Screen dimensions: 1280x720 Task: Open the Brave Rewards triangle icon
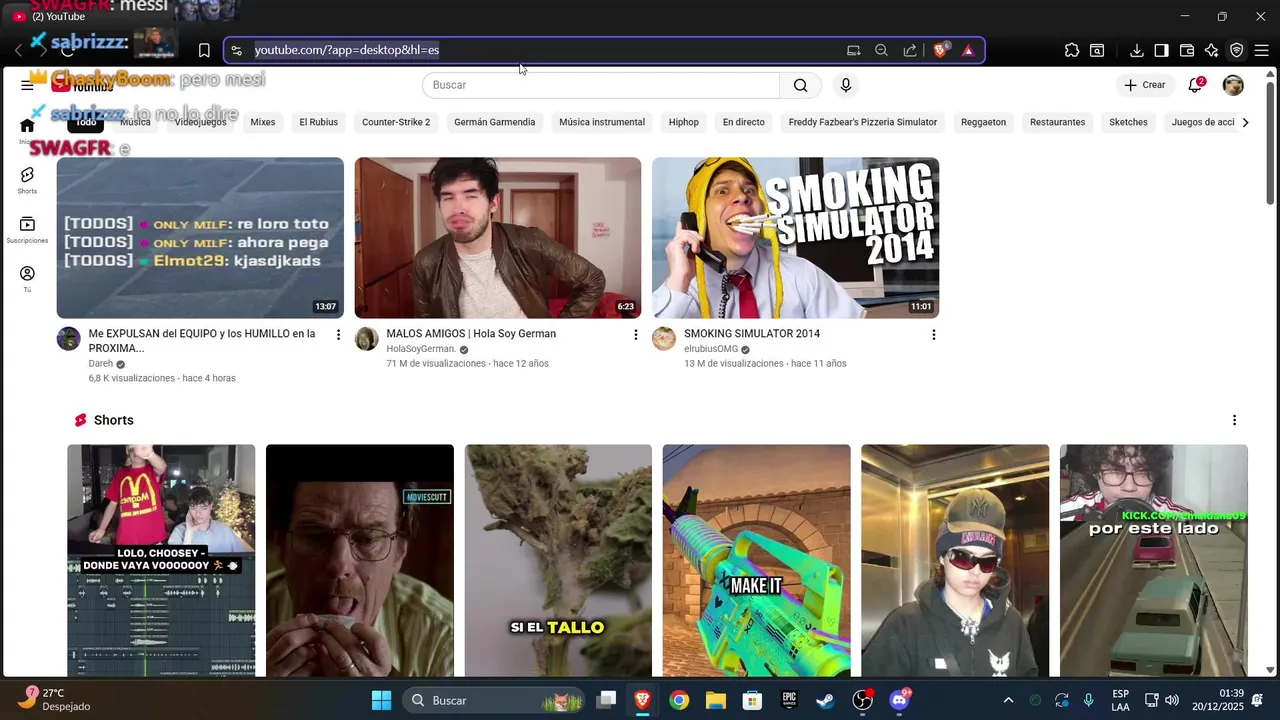[968, 50]
